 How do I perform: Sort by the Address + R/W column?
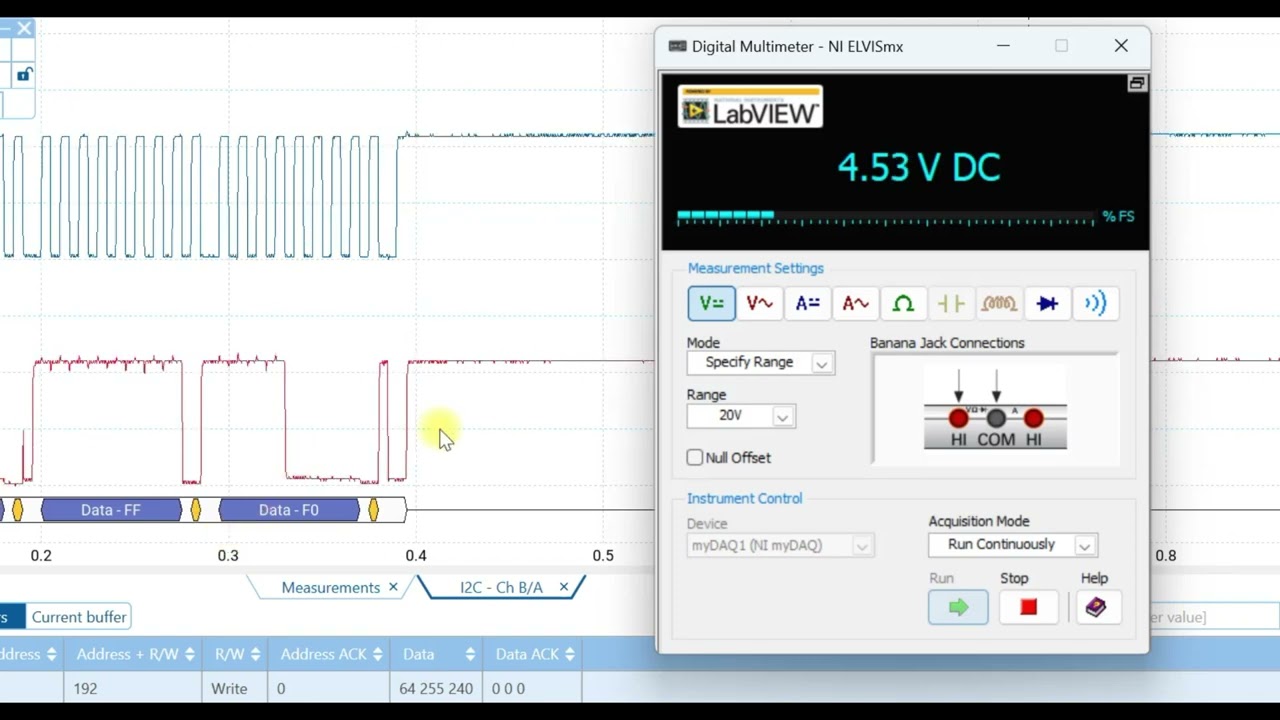[x=135, y=654]
